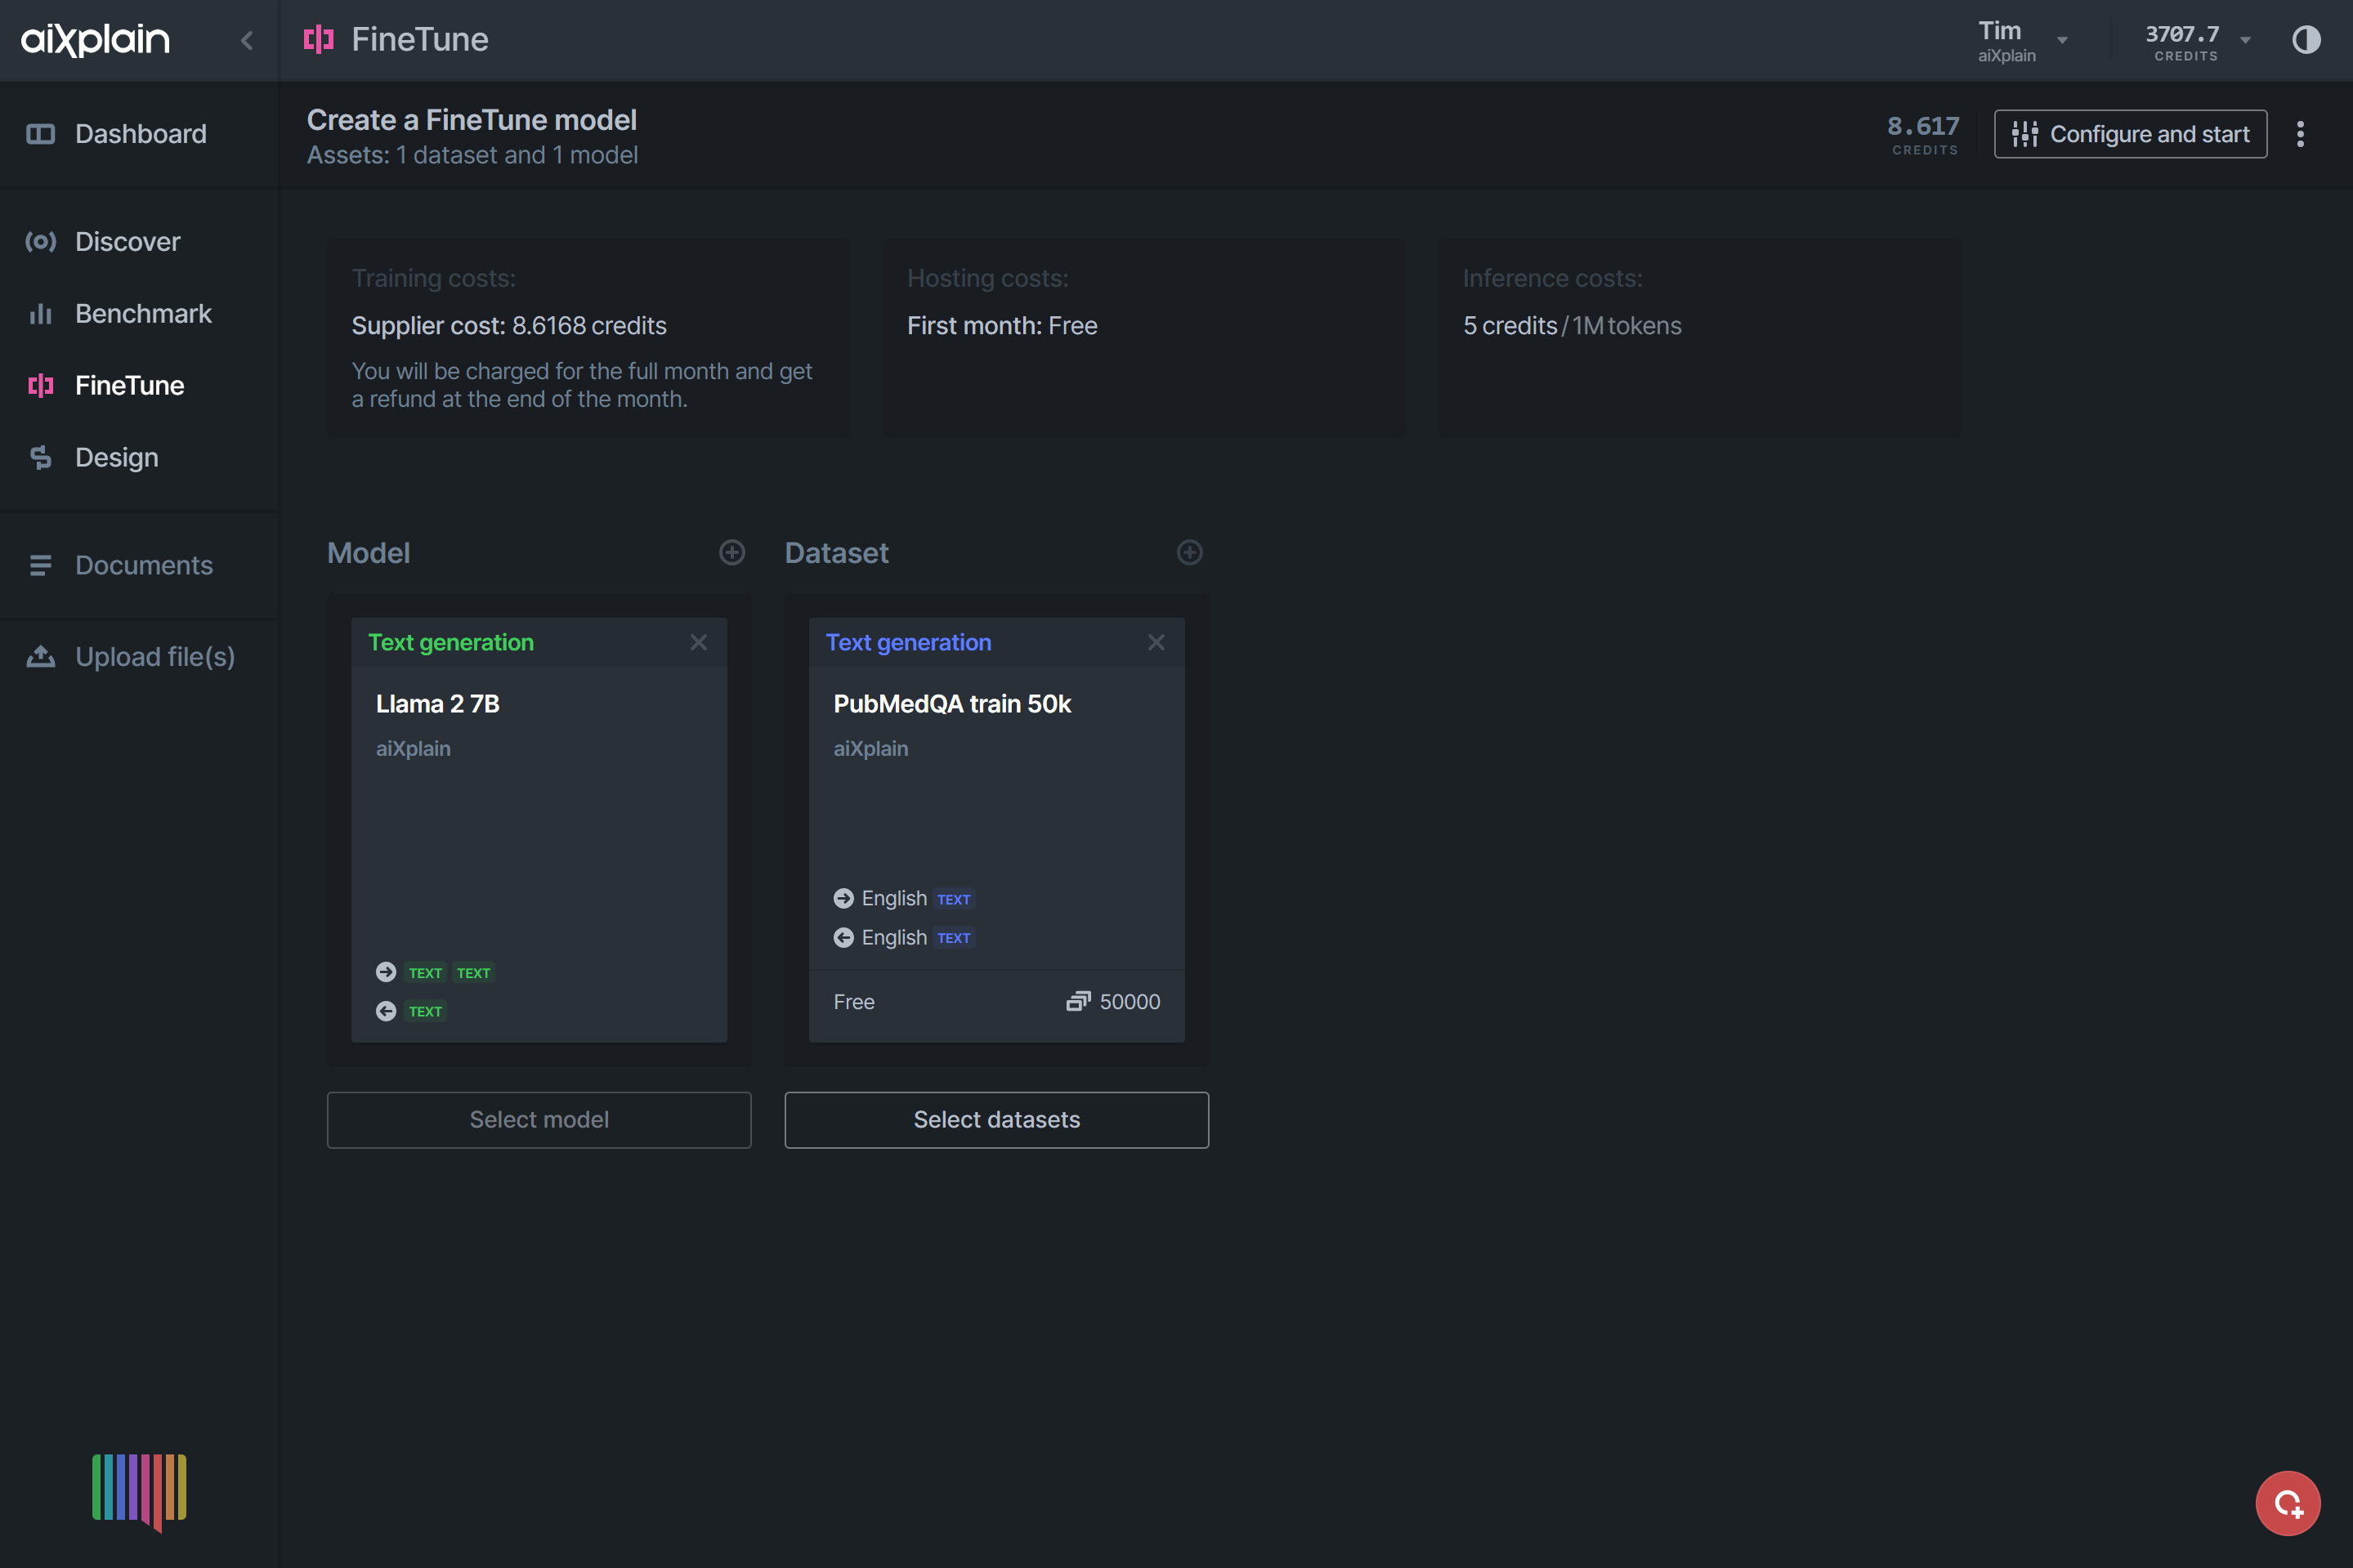Image resolution: width=2353 pixels, height=1568 pixels.
Task: Open Design in the sidebar
Action: click(140, 457)
